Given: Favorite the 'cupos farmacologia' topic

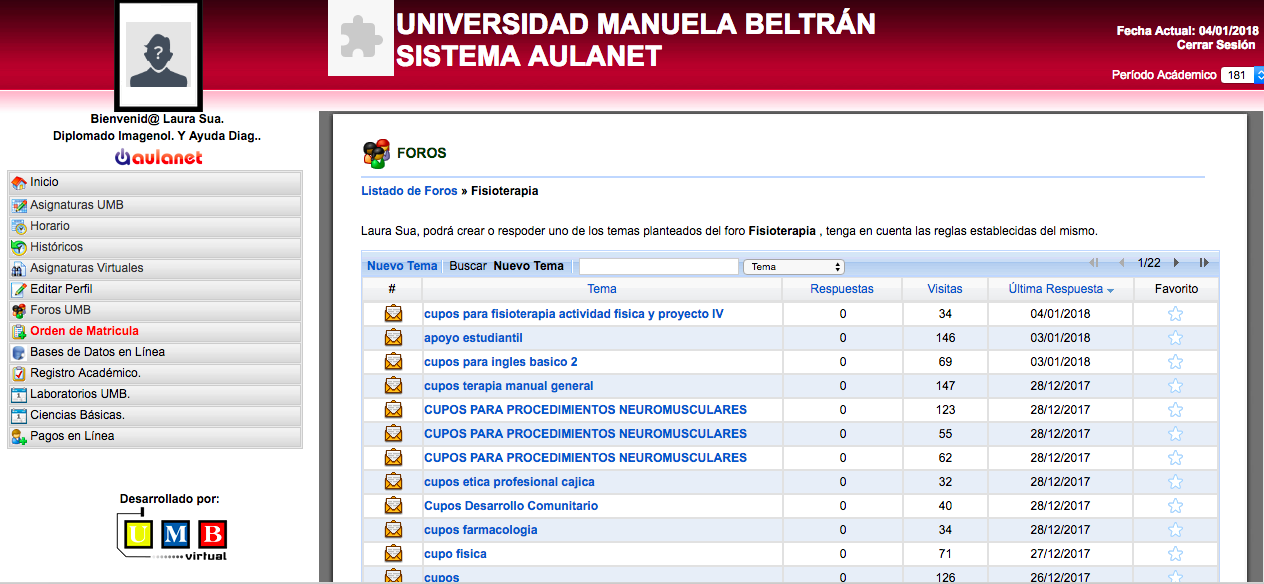Looking at the screenshot, I should 1175,529.
